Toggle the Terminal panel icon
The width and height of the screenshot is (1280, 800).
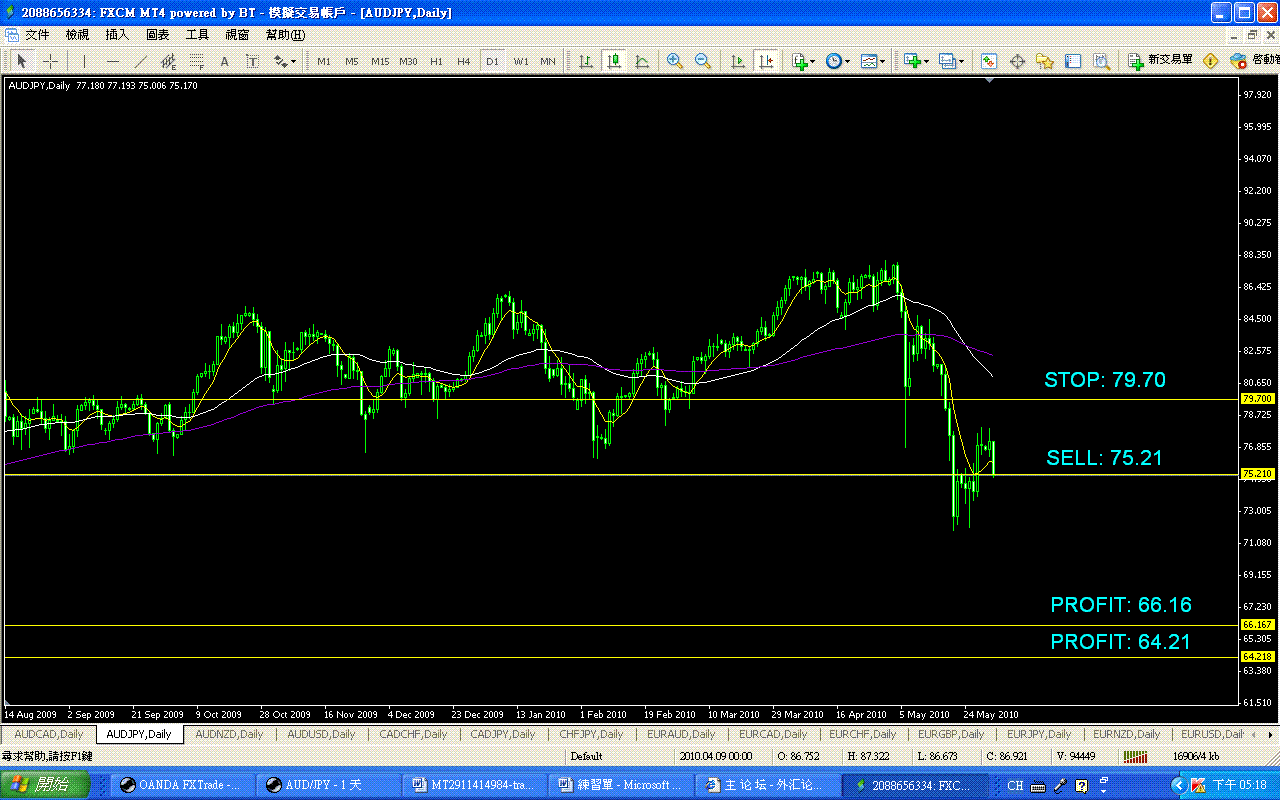point(1073,61)
